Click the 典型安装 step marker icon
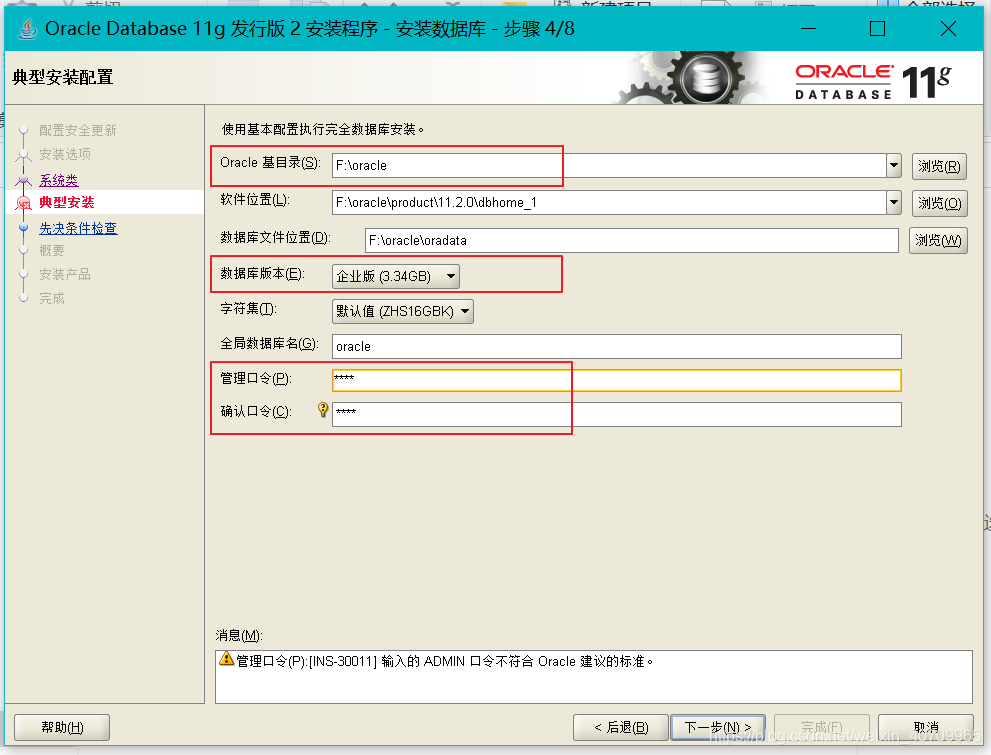This screenshot has height=755, width=991. [x=23, y=203]
